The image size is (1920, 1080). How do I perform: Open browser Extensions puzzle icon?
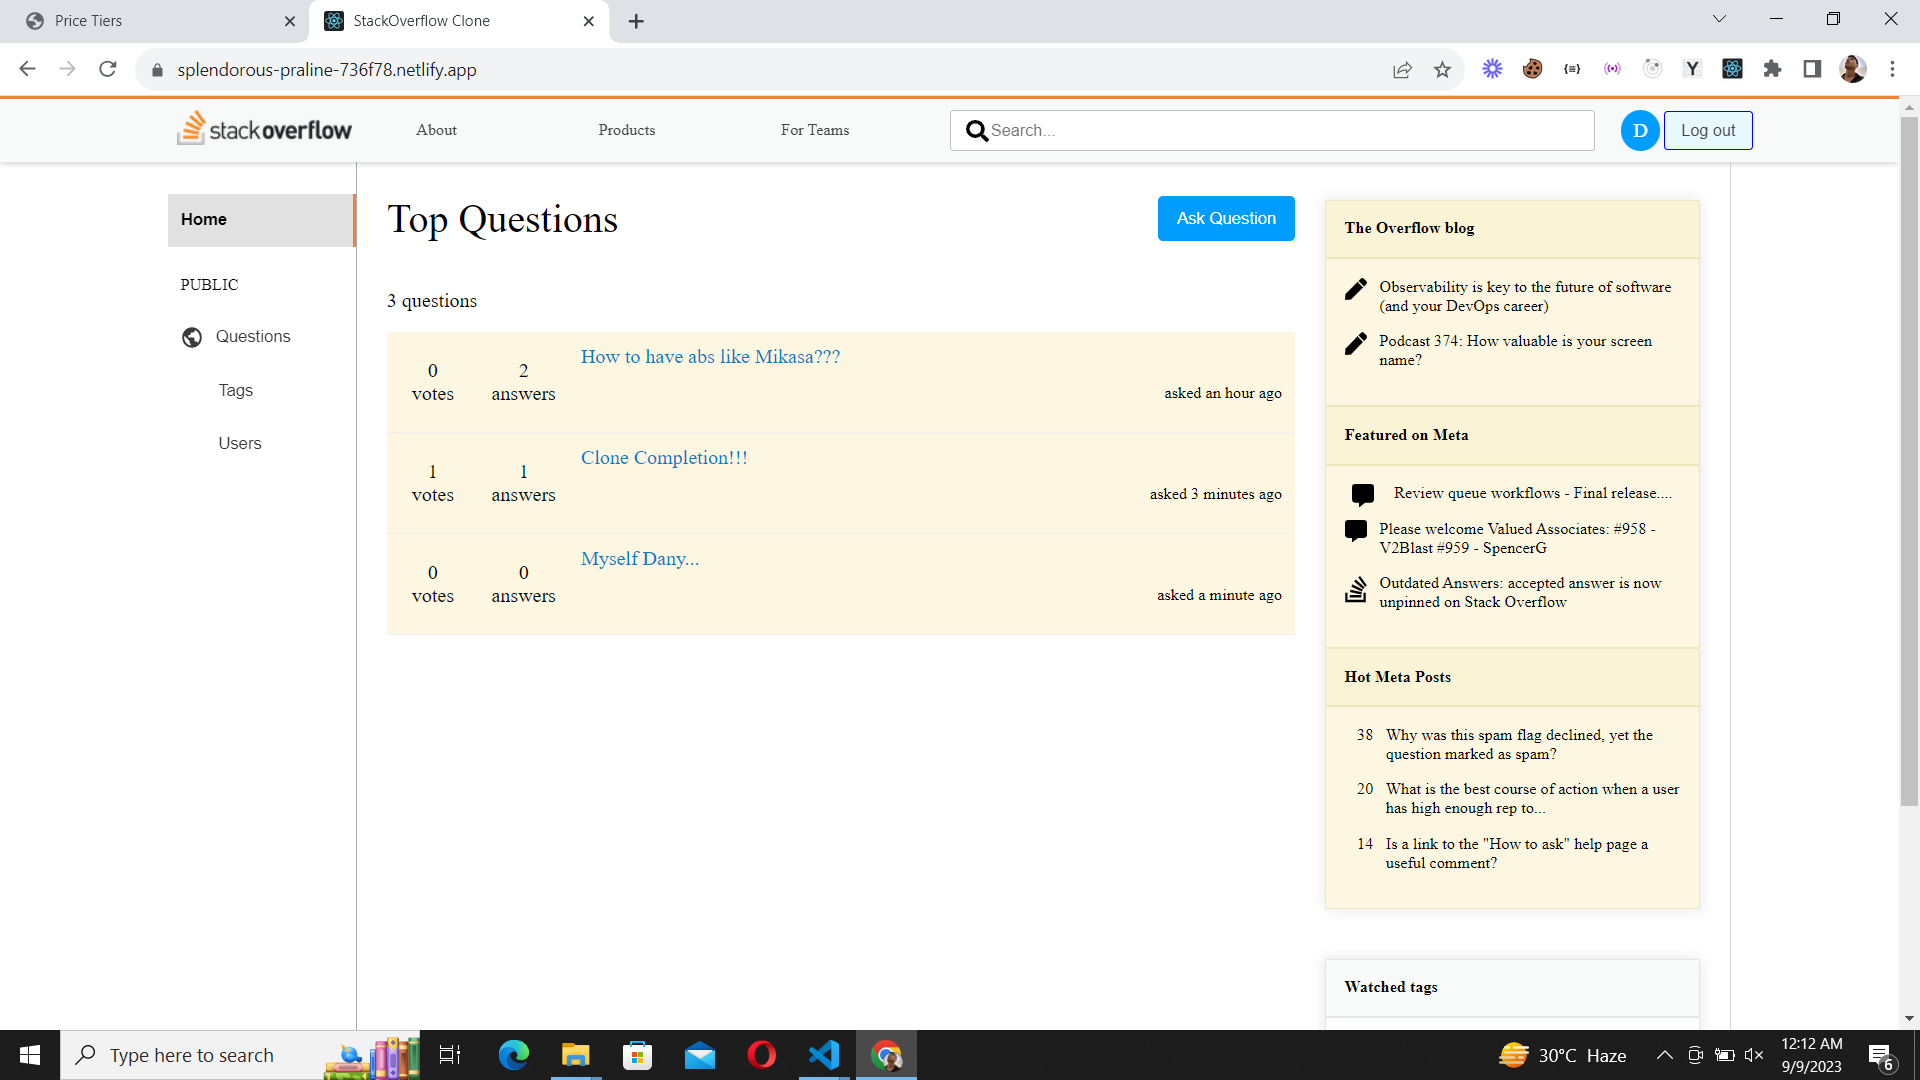tap(1772, 69)
